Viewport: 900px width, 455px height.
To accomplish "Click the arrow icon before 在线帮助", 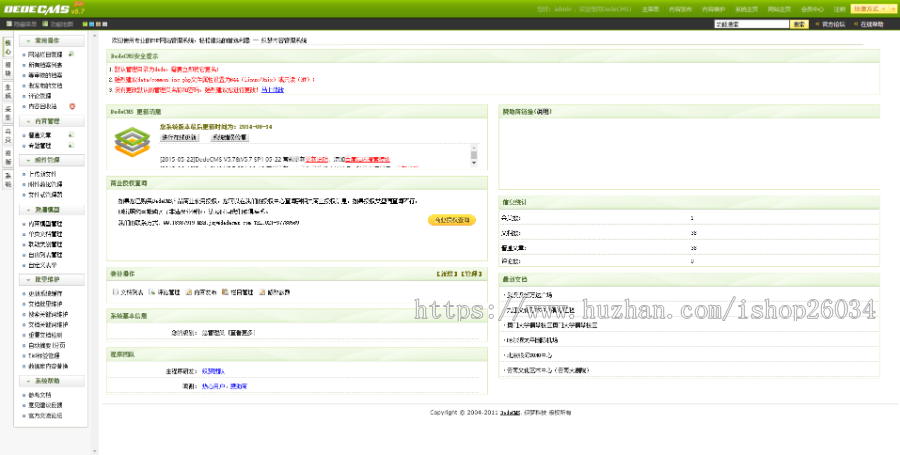I will pos(856,24).
